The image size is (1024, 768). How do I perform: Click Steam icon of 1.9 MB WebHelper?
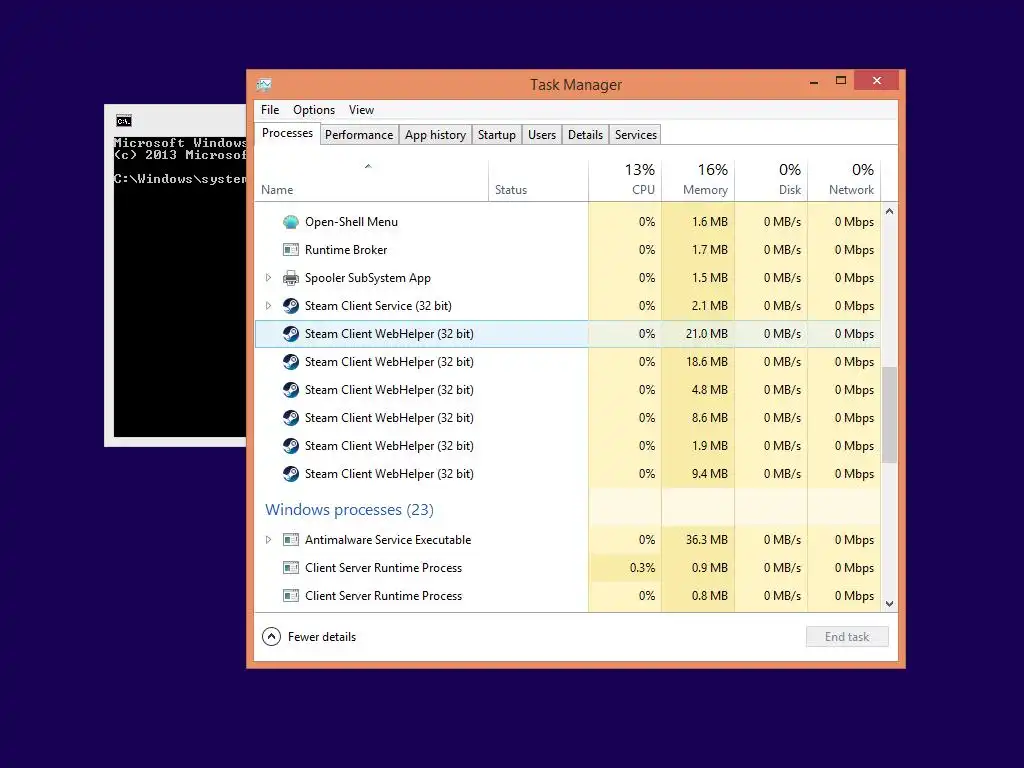click(291, 446)
